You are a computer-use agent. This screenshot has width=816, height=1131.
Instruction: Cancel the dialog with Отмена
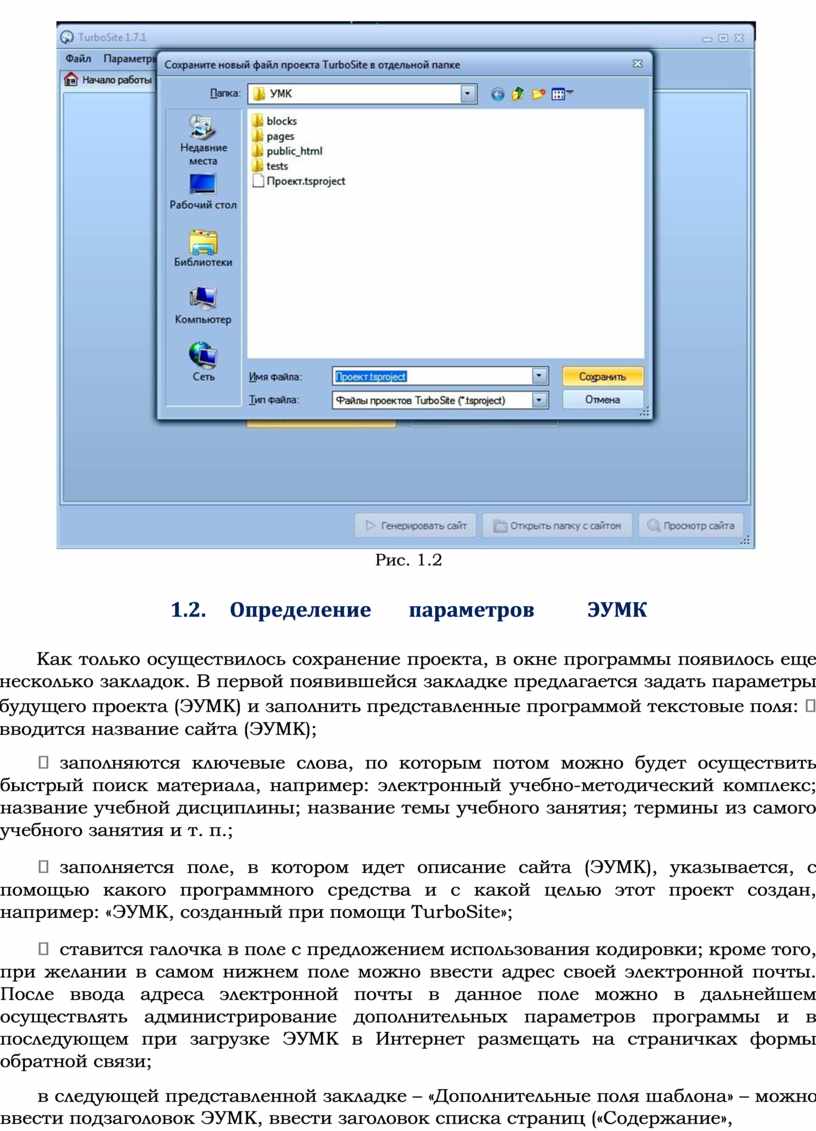tap(602, 400)
